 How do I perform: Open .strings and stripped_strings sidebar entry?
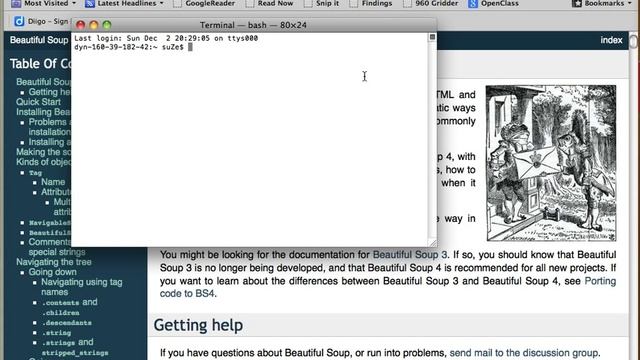(x=75, y=347)
